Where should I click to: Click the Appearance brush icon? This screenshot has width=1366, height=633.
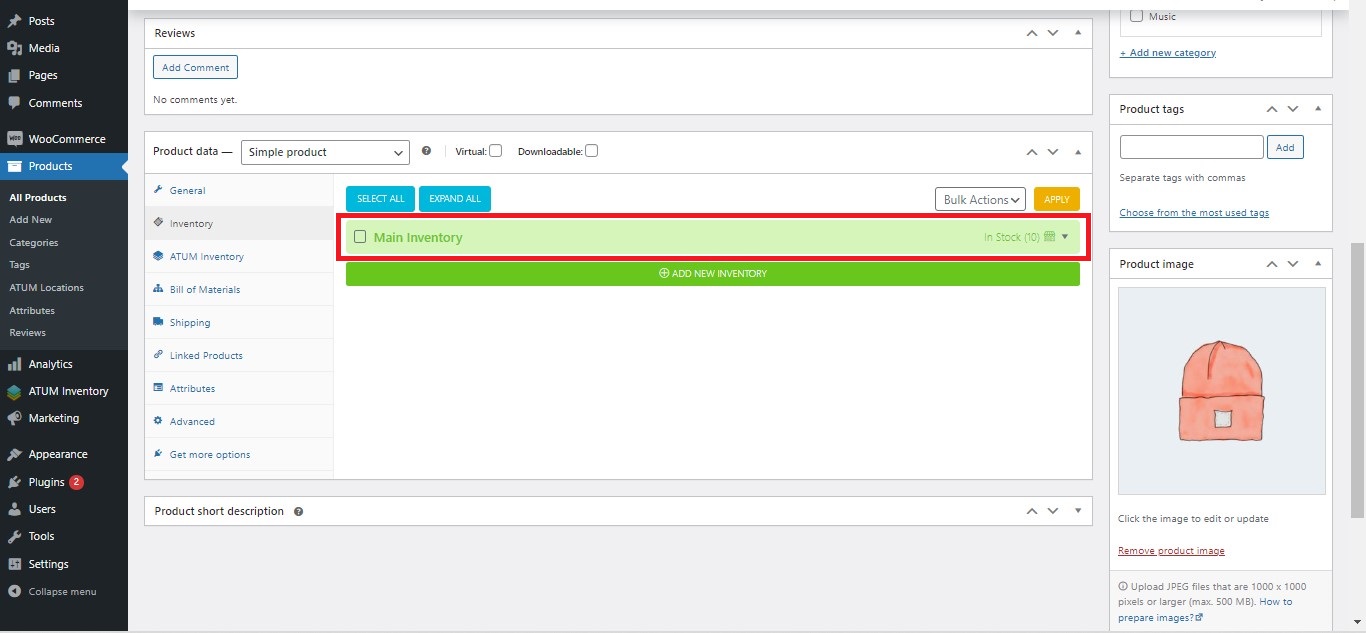(x=14, y=454)
